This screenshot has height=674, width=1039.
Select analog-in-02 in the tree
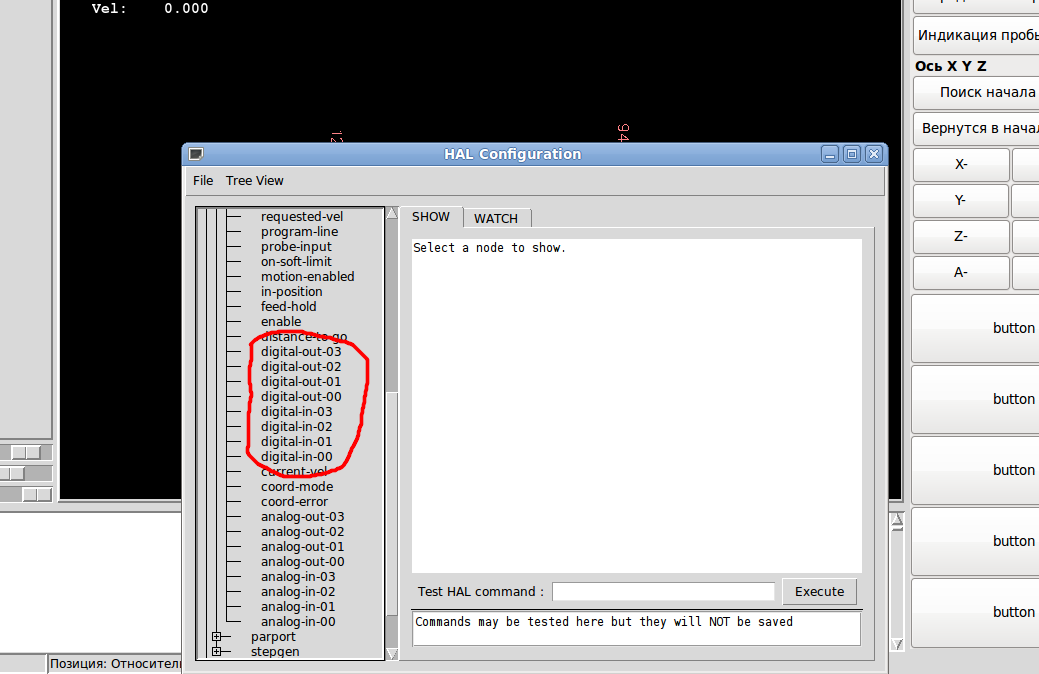tap(298, 592)
